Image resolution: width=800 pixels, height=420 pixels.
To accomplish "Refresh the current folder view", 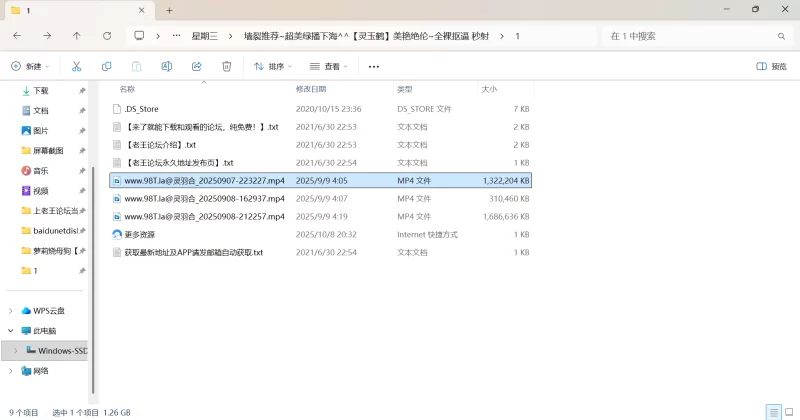I will coord(107,36).
